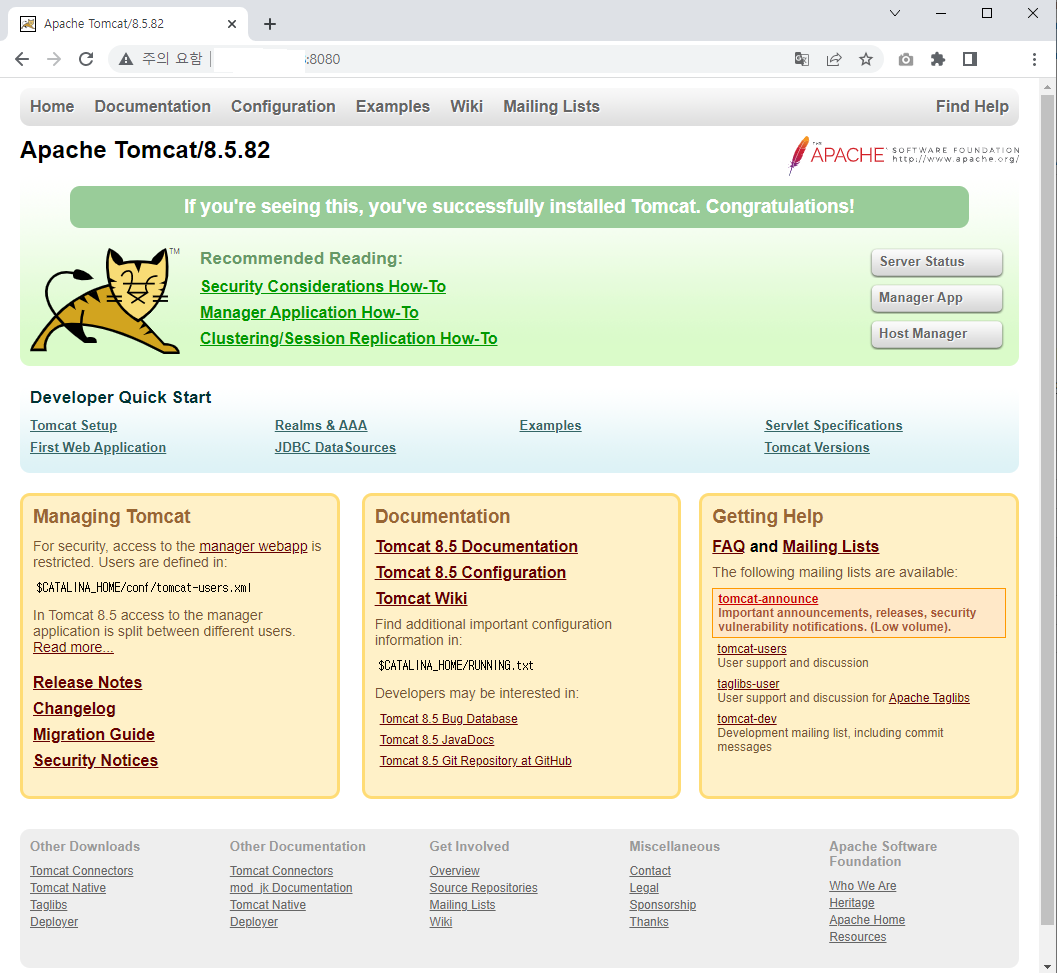The width and height of the screenshot is (1057, 973).
Task: Bookmark this page with the star icon
Action: click(x=866, y=59)
